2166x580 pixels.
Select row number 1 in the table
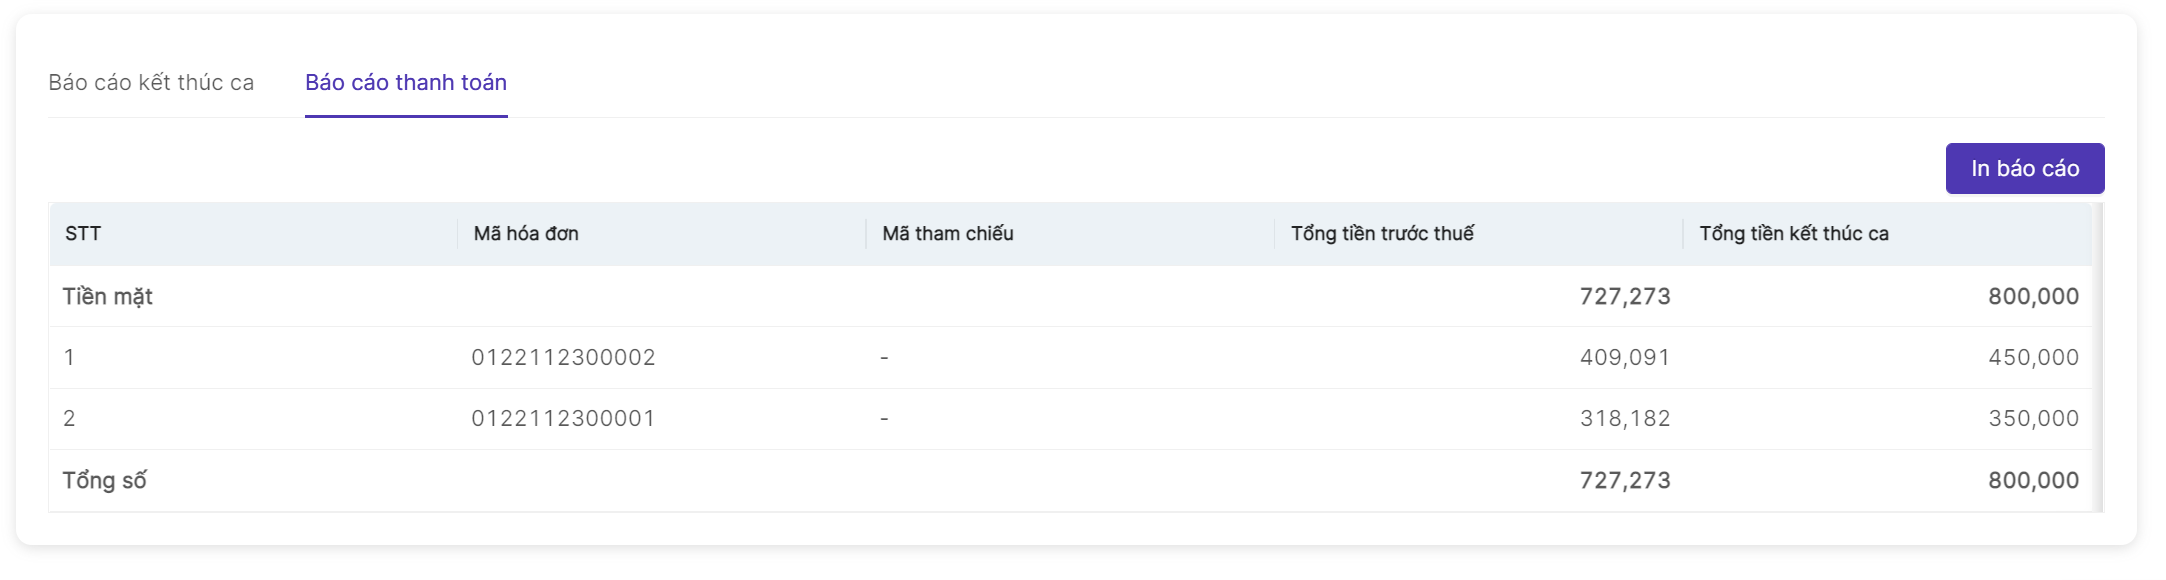[x=69, y=358]
